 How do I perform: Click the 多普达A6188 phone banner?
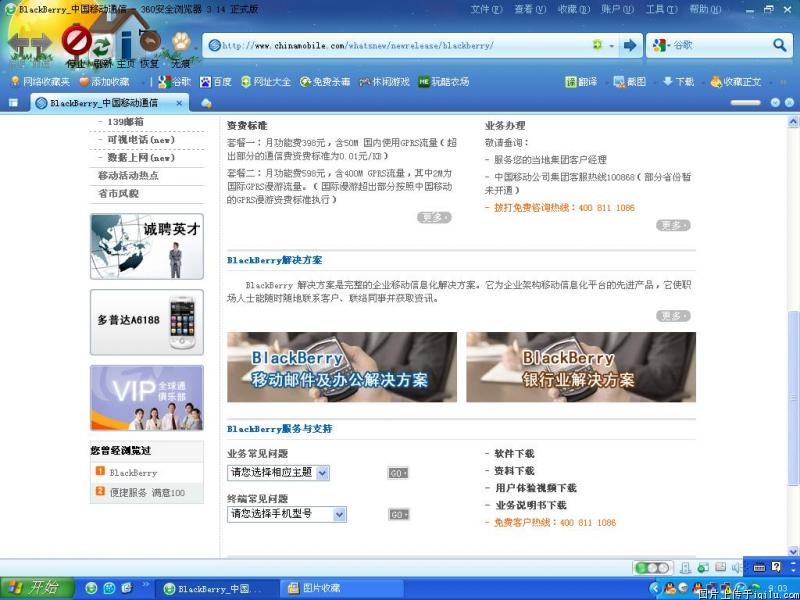click(147, 322)
